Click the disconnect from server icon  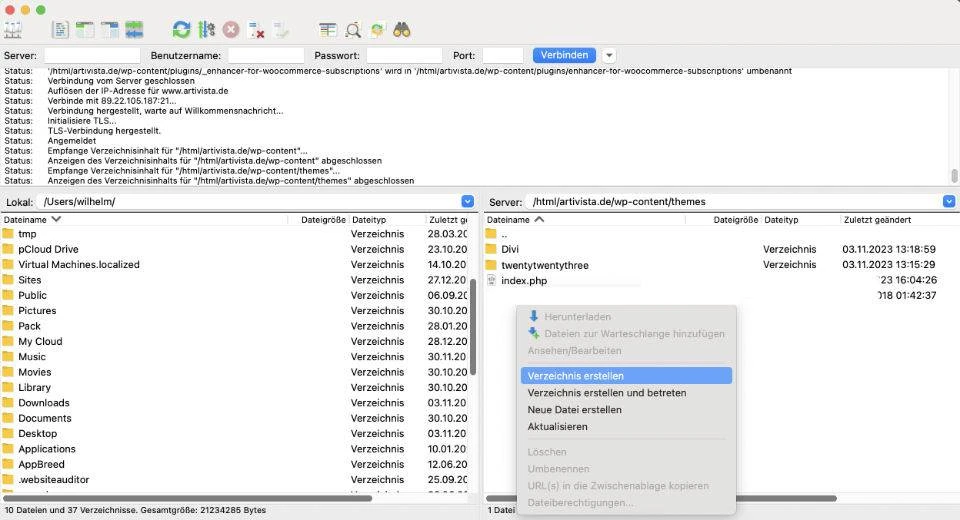[256, 29]
